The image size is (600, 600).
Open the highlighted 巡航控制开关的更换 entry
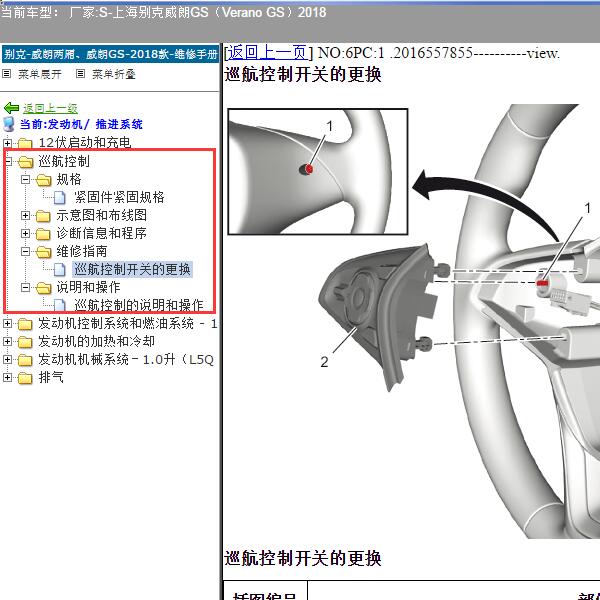click(132, 269)
